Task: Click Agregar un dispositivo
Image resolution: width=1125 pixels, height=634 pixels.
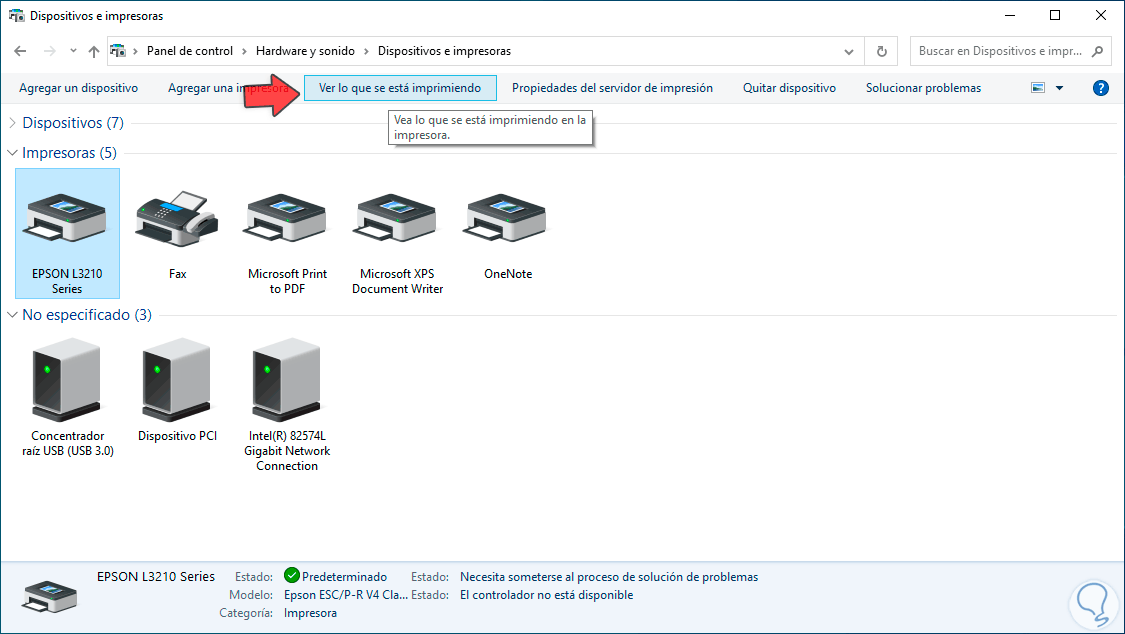Action: point(78,88)
